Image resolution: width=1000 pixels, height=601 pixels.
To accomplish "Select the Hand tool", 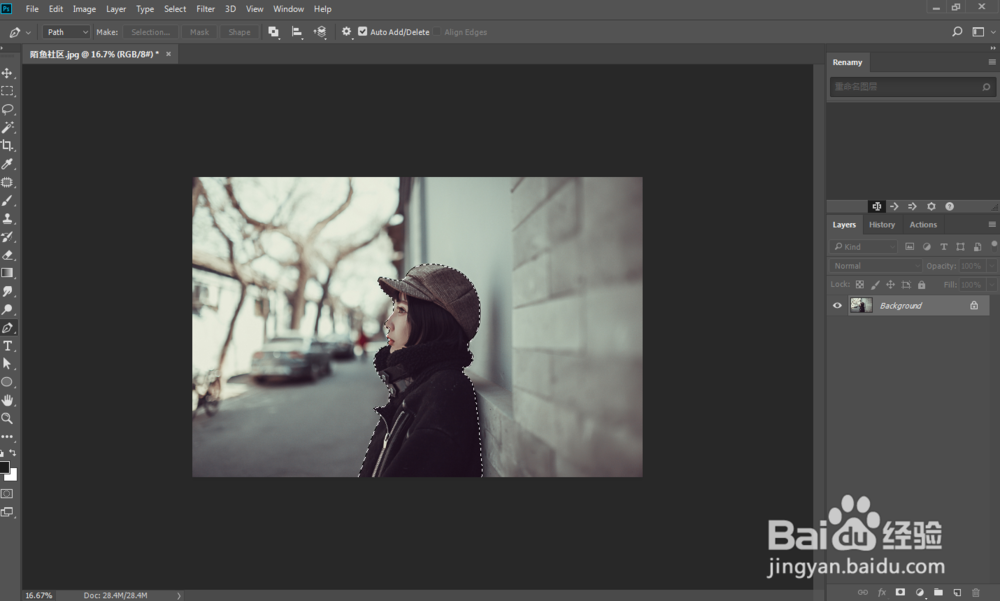I will (x=7, y=400).
